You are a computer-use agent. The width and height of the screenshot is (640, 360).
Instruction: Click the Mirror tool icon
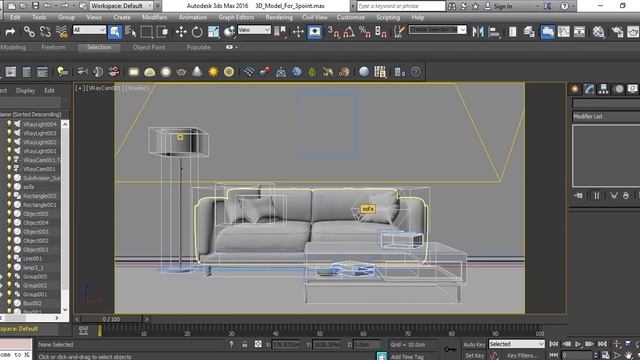[x=478, y=31]
